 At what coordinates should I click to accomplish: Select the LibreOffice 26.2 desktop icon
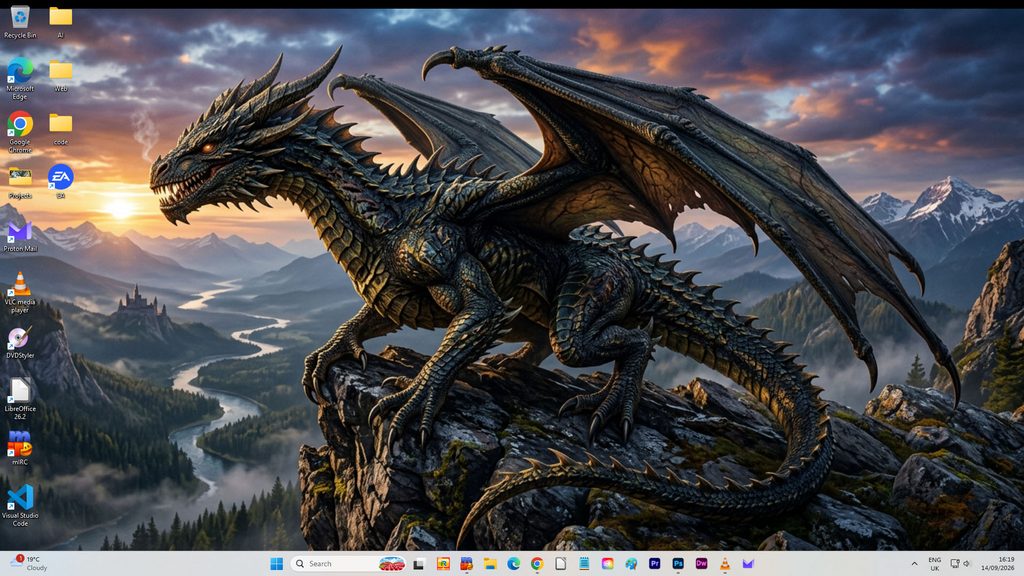20,398
